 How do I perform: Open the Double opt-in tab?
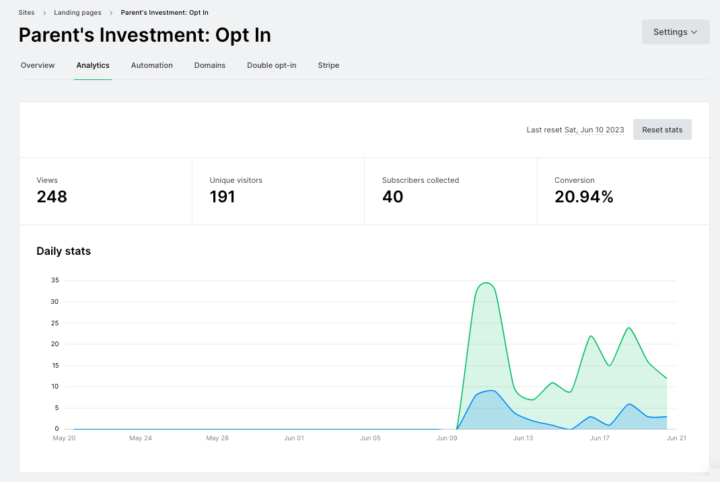(x=271, y=65)
